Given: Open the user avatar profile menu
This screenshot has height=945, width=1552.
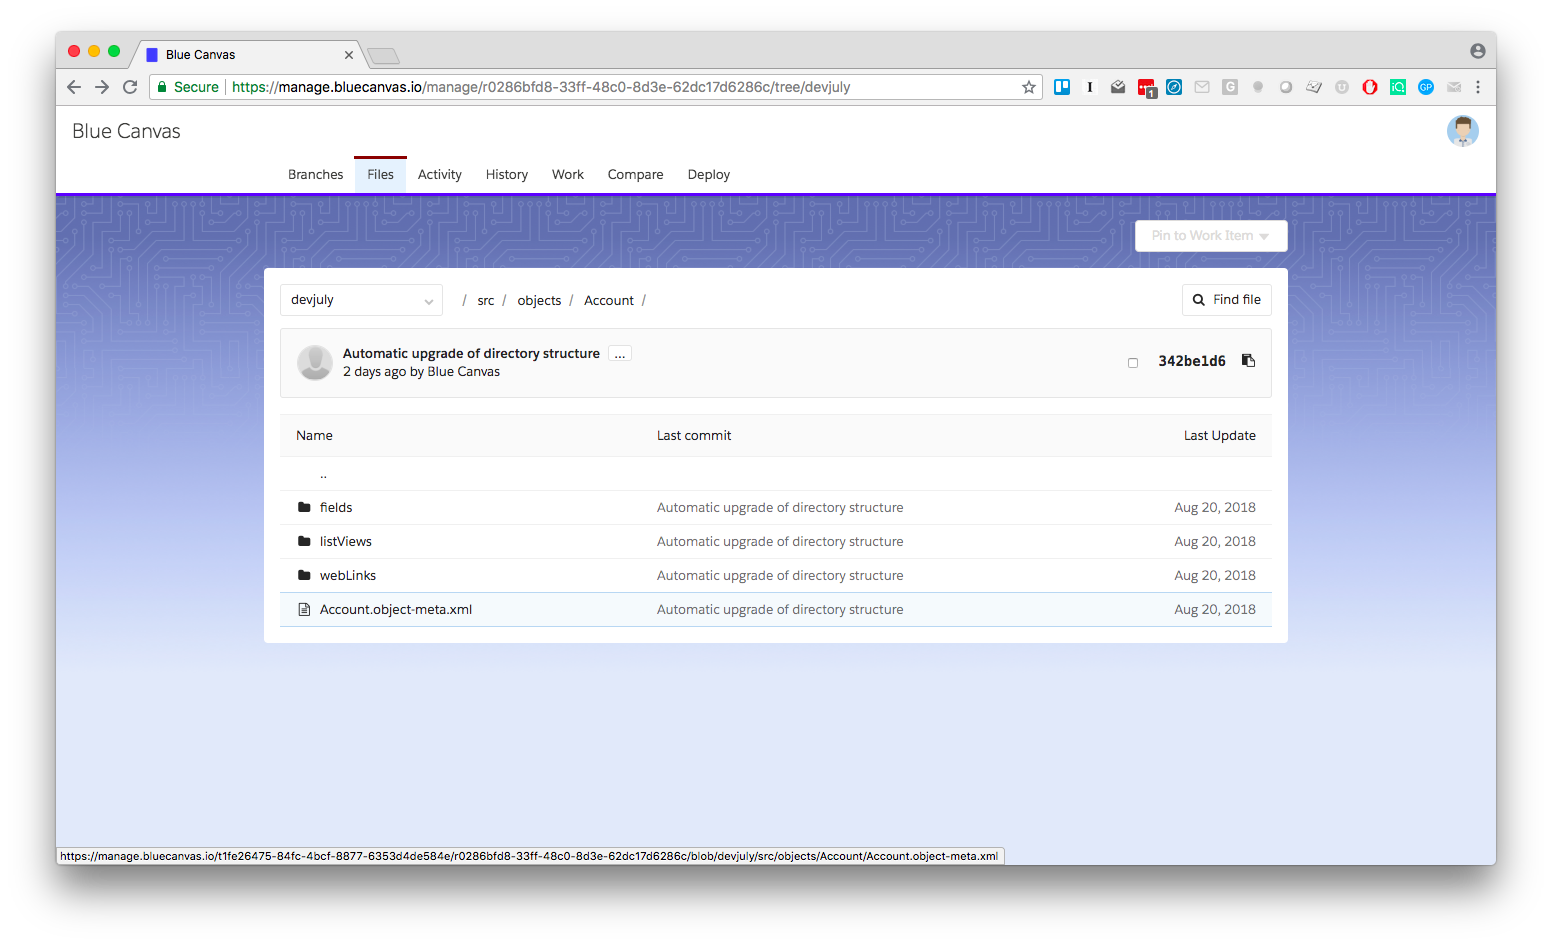Looking at the screenshot, I should pos(1462,131).
